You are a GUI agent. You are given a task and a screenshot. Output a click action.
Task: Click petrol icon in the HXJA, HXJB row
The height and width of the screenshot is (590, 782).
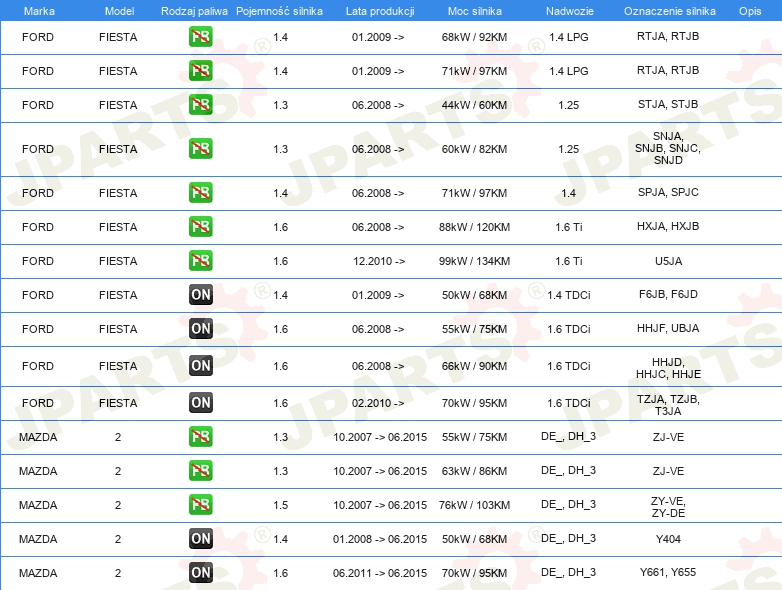click(200, 226)
